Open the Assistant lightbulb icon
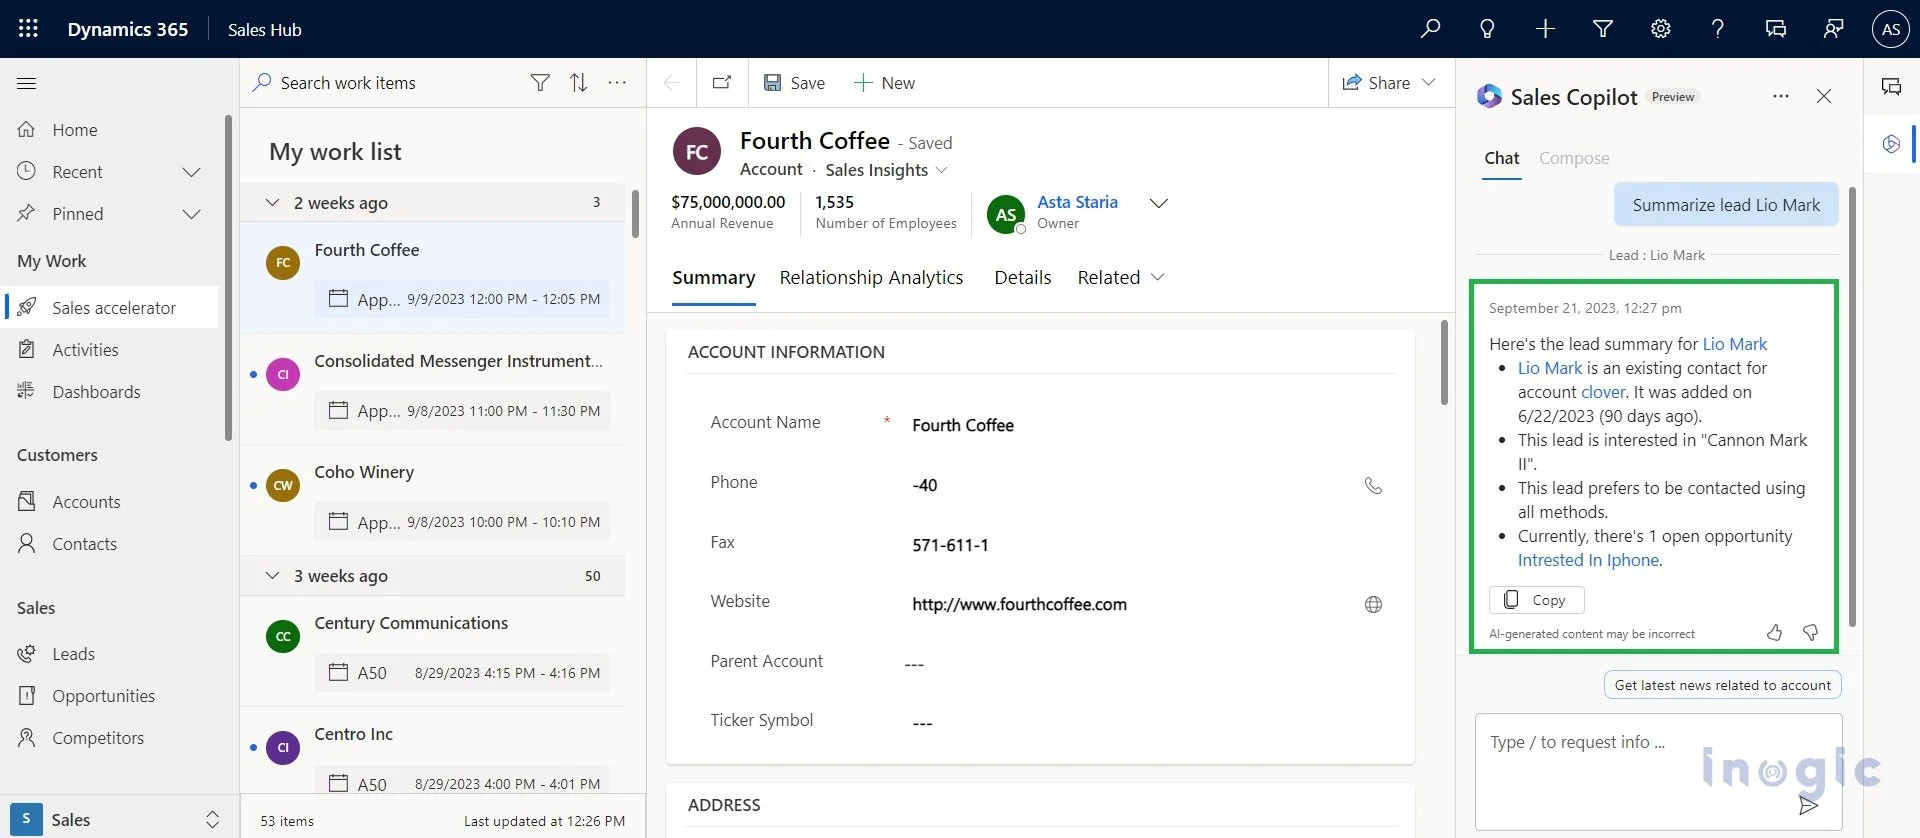 (x=1487, y=29)
